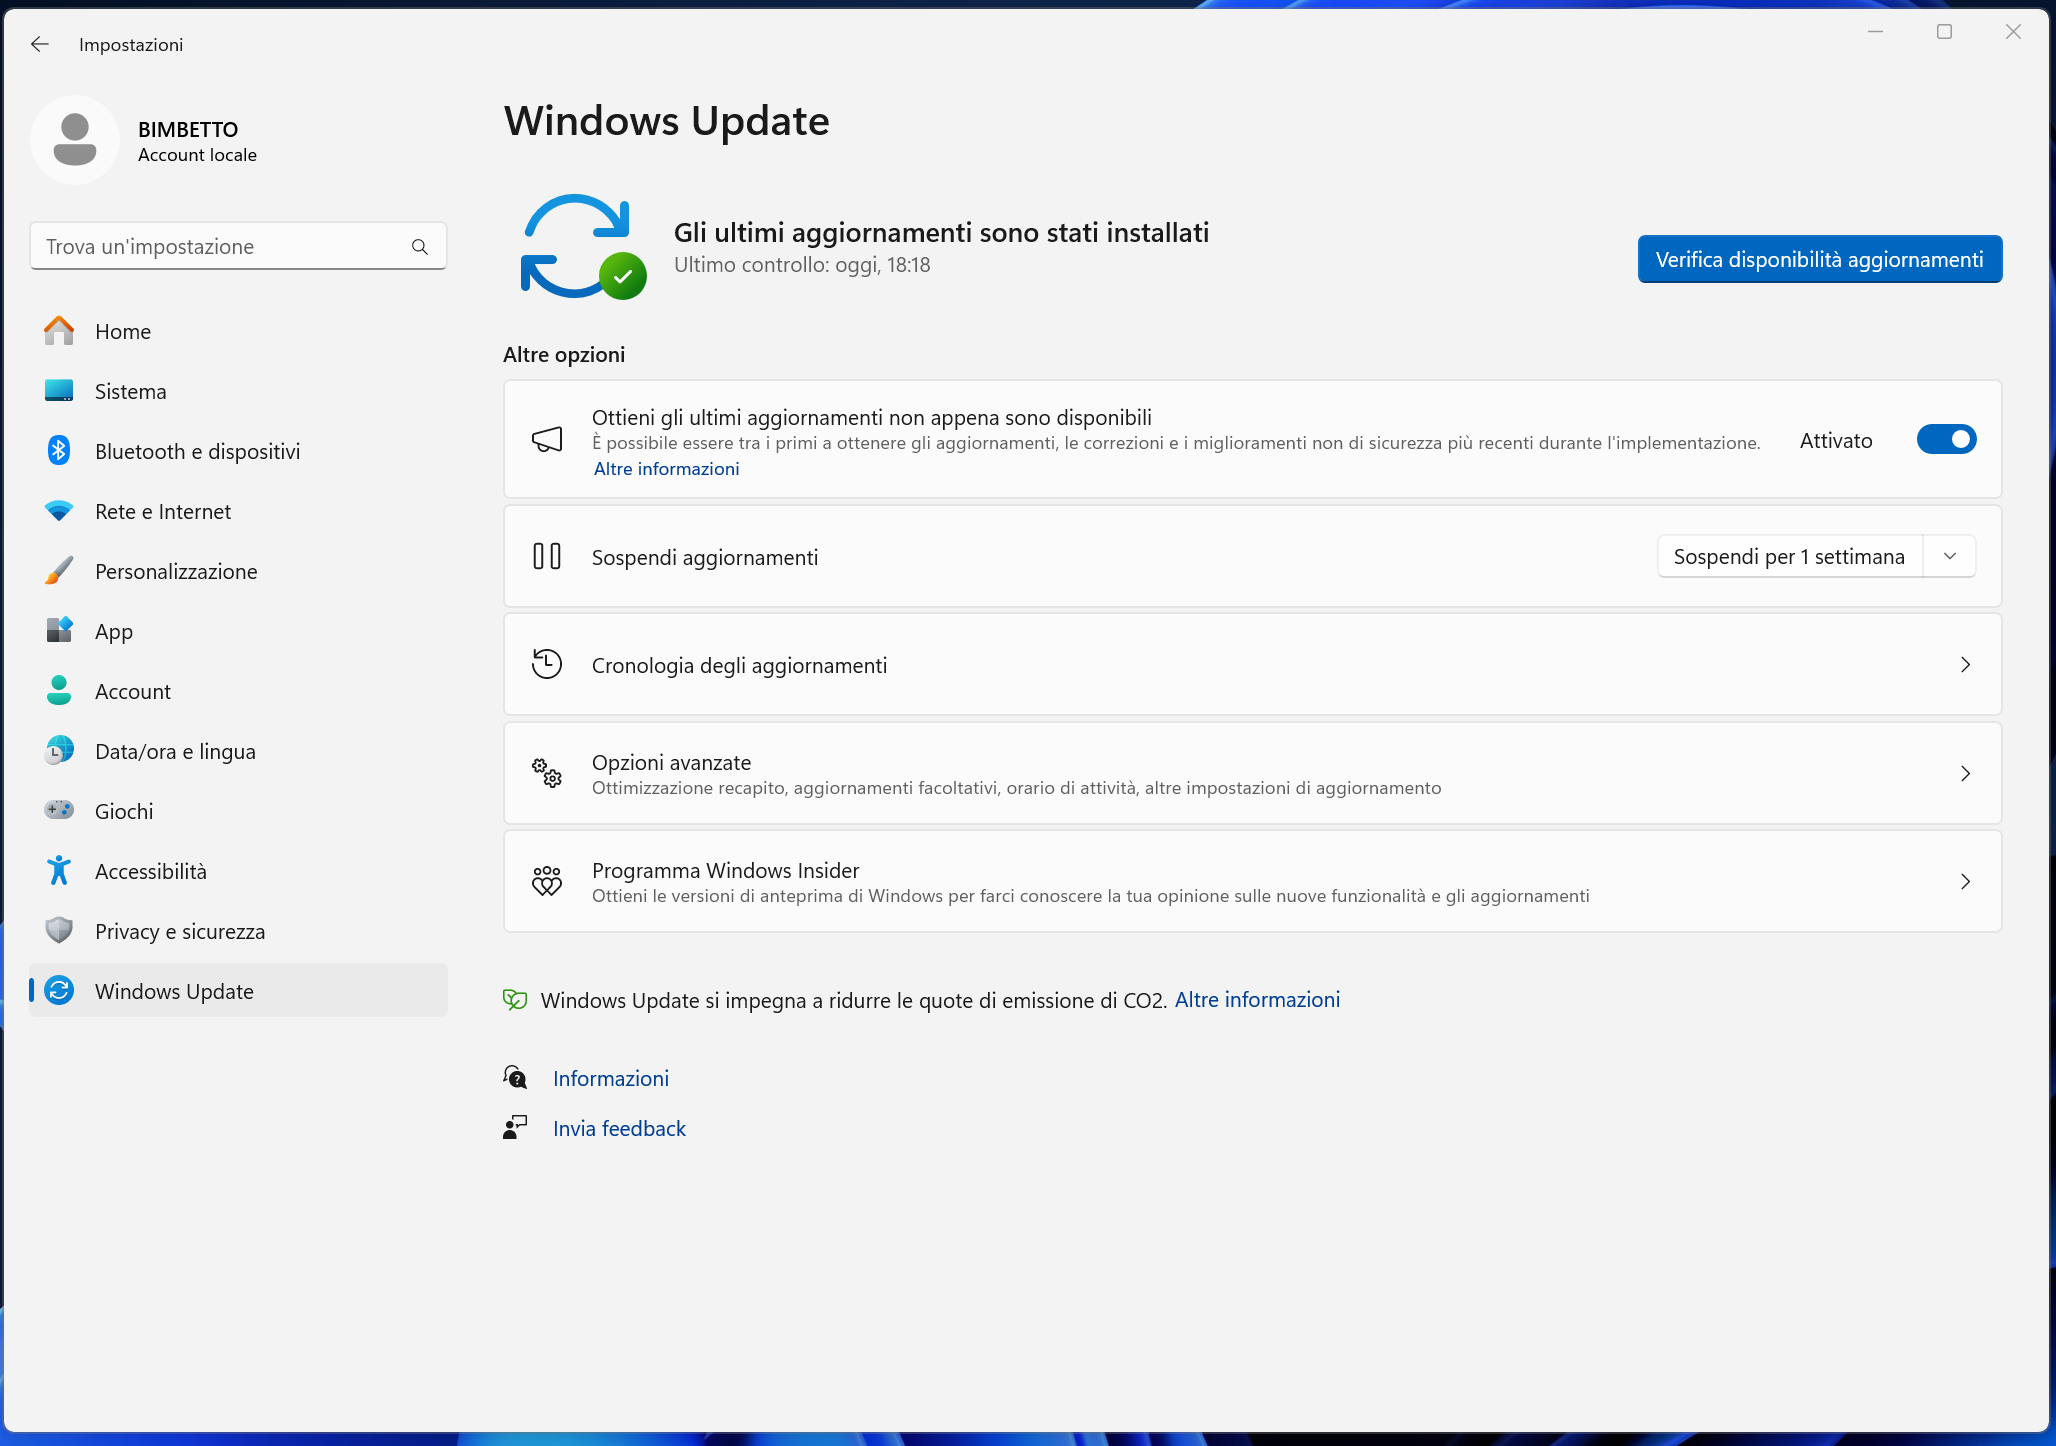
Task: Click the Giochi controller icon
Action: 59,811
